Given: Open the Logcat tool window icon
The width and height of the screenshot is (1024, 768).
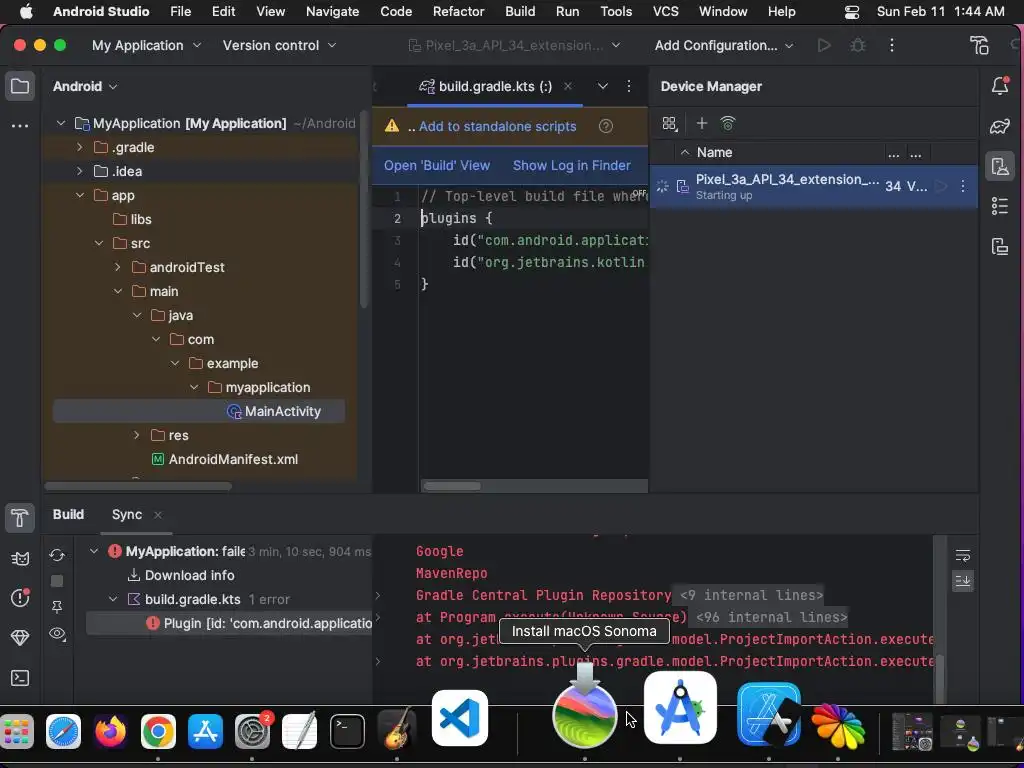Looking at the screenshot, I should point(20,558).
